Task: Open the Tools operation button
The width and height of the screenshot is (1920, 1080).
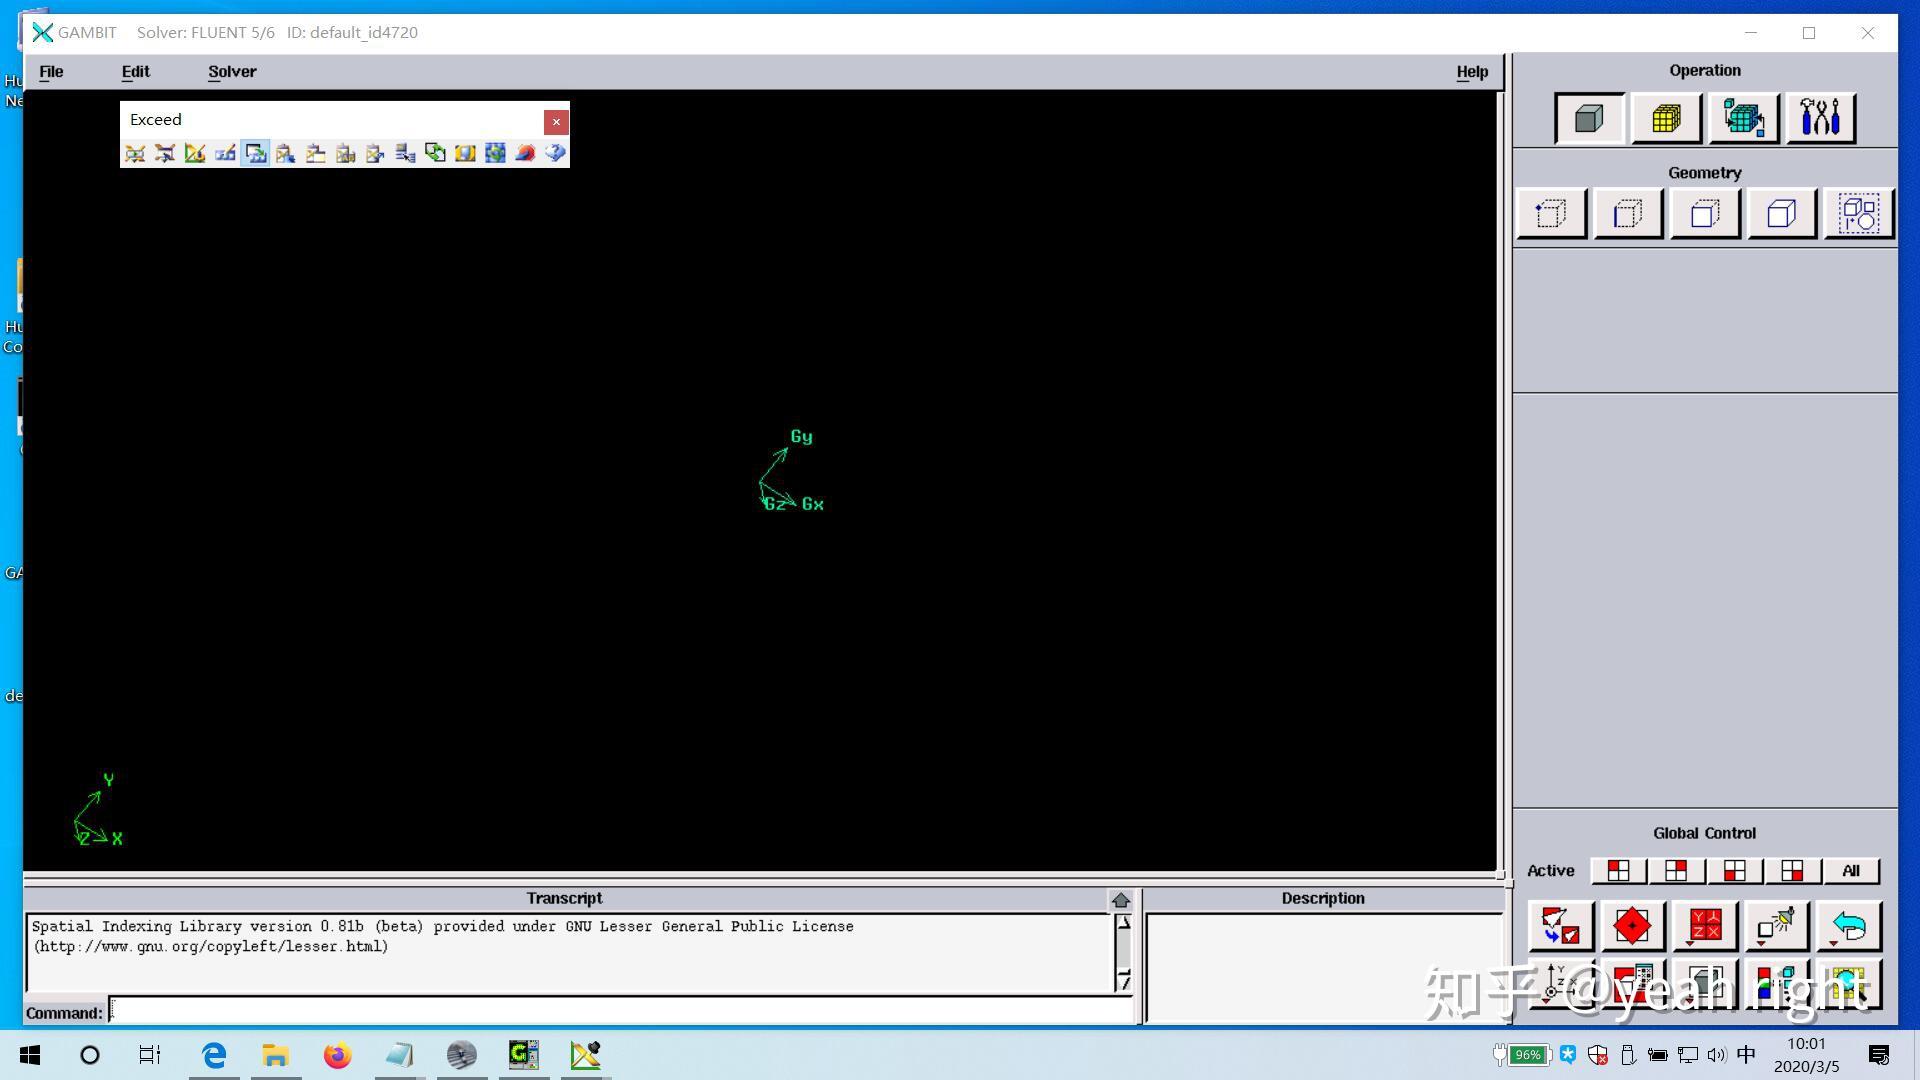Action: click(1820, 119)
